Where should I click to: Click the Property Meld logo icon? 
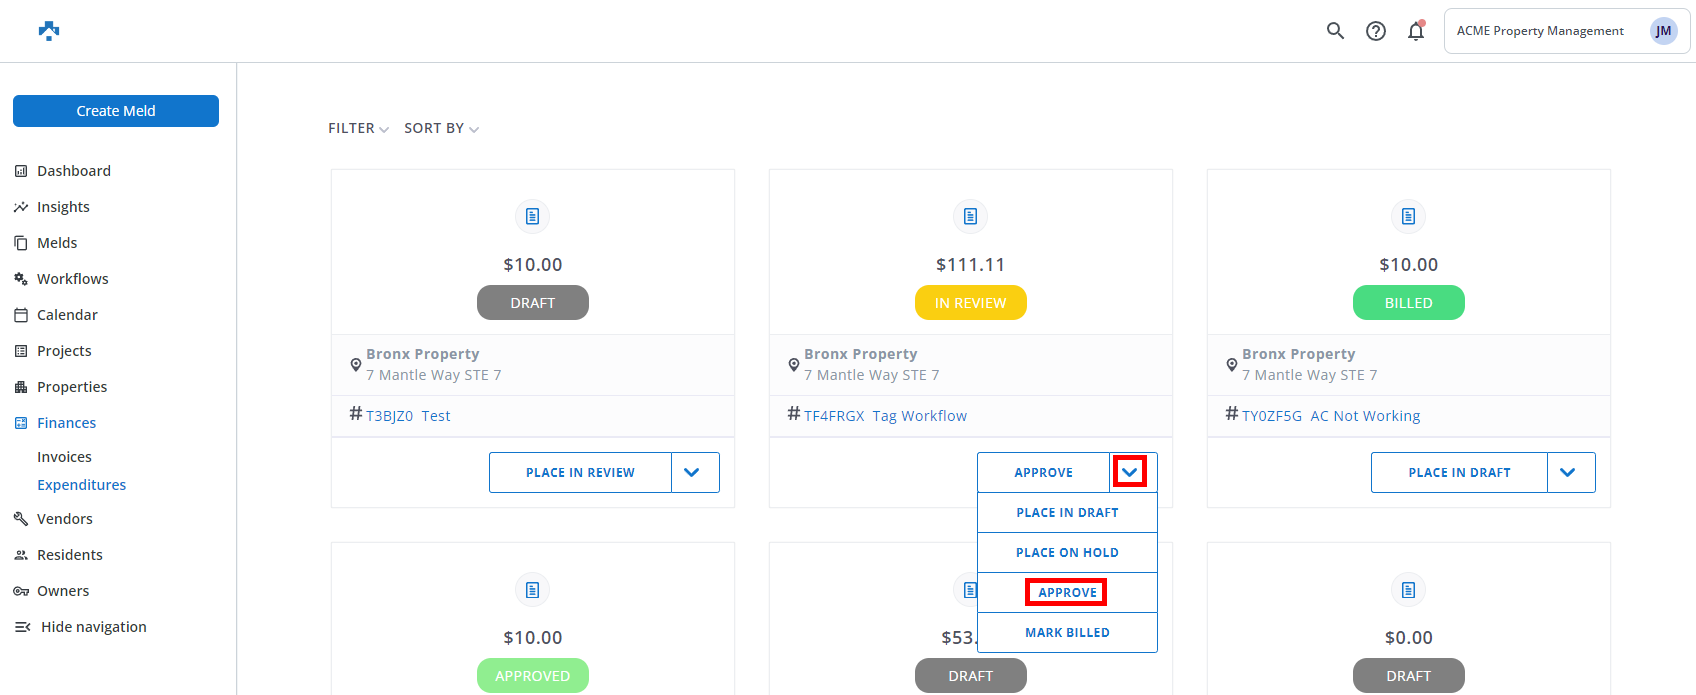point(49,31)
